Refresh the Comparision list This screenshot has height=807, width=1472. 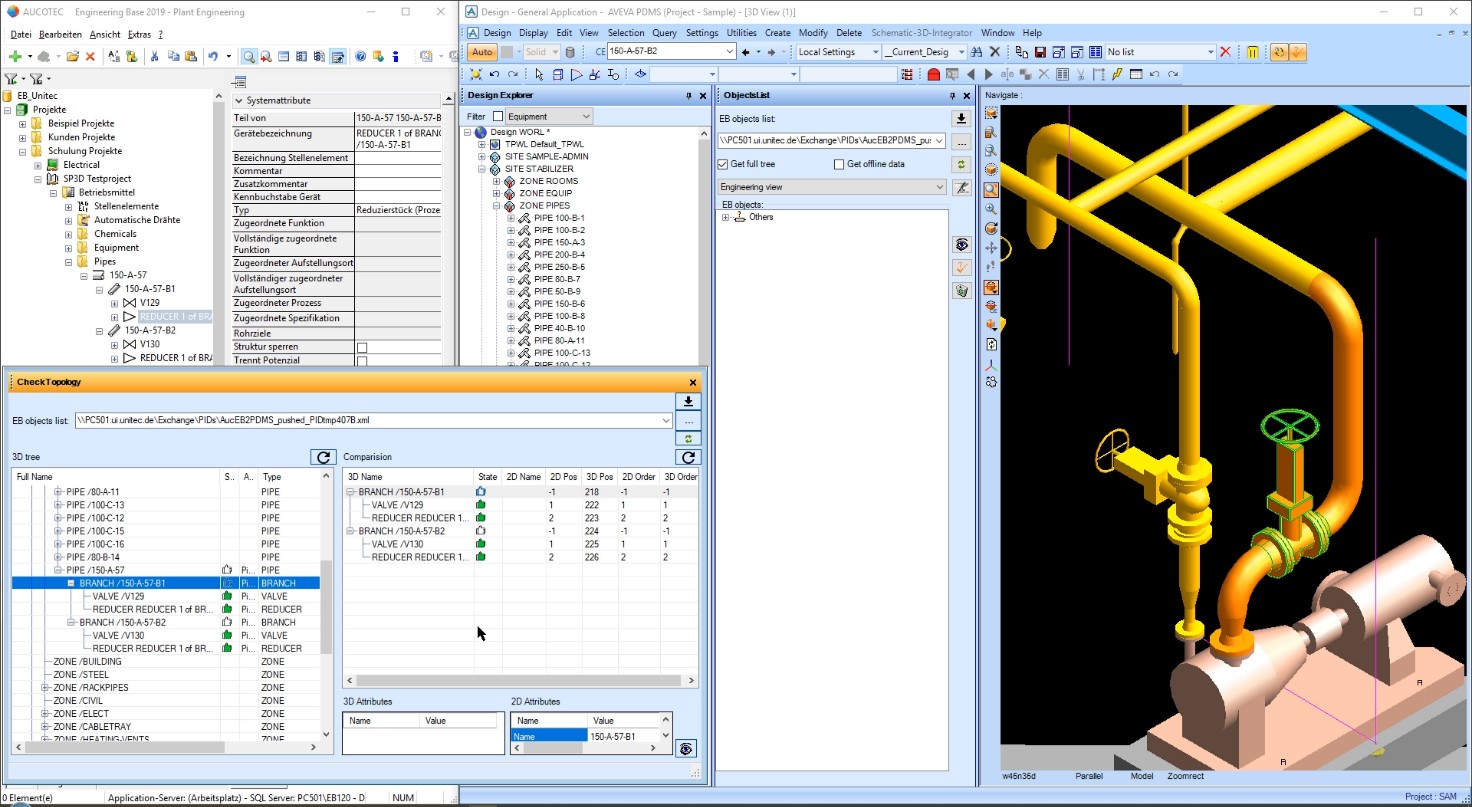pos(687,457)
